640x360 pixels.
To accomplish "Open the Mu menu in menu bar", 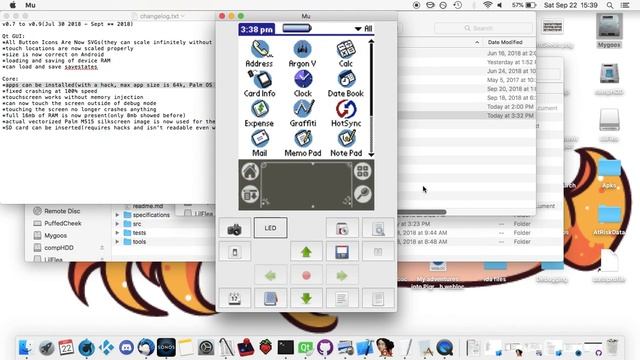I will [x=30, y=5].
